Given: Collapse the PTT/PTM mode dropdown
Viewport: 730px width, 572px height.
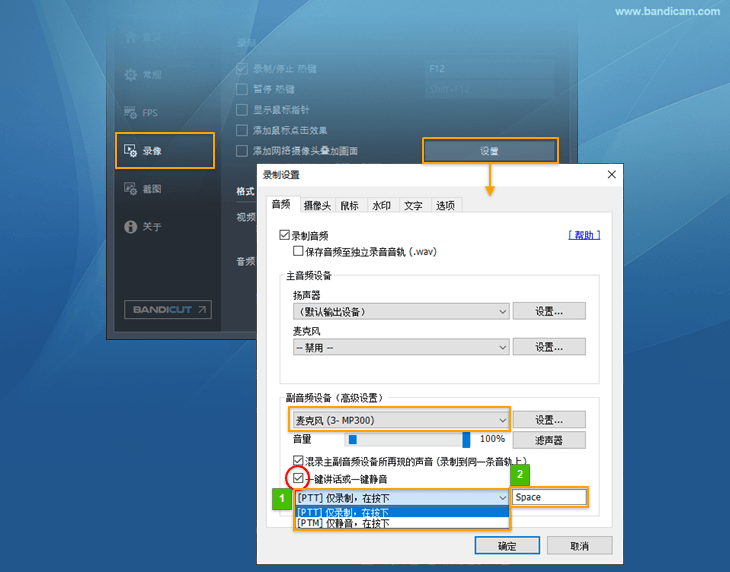Looking at the screenshot, I should tap(402, 498).
